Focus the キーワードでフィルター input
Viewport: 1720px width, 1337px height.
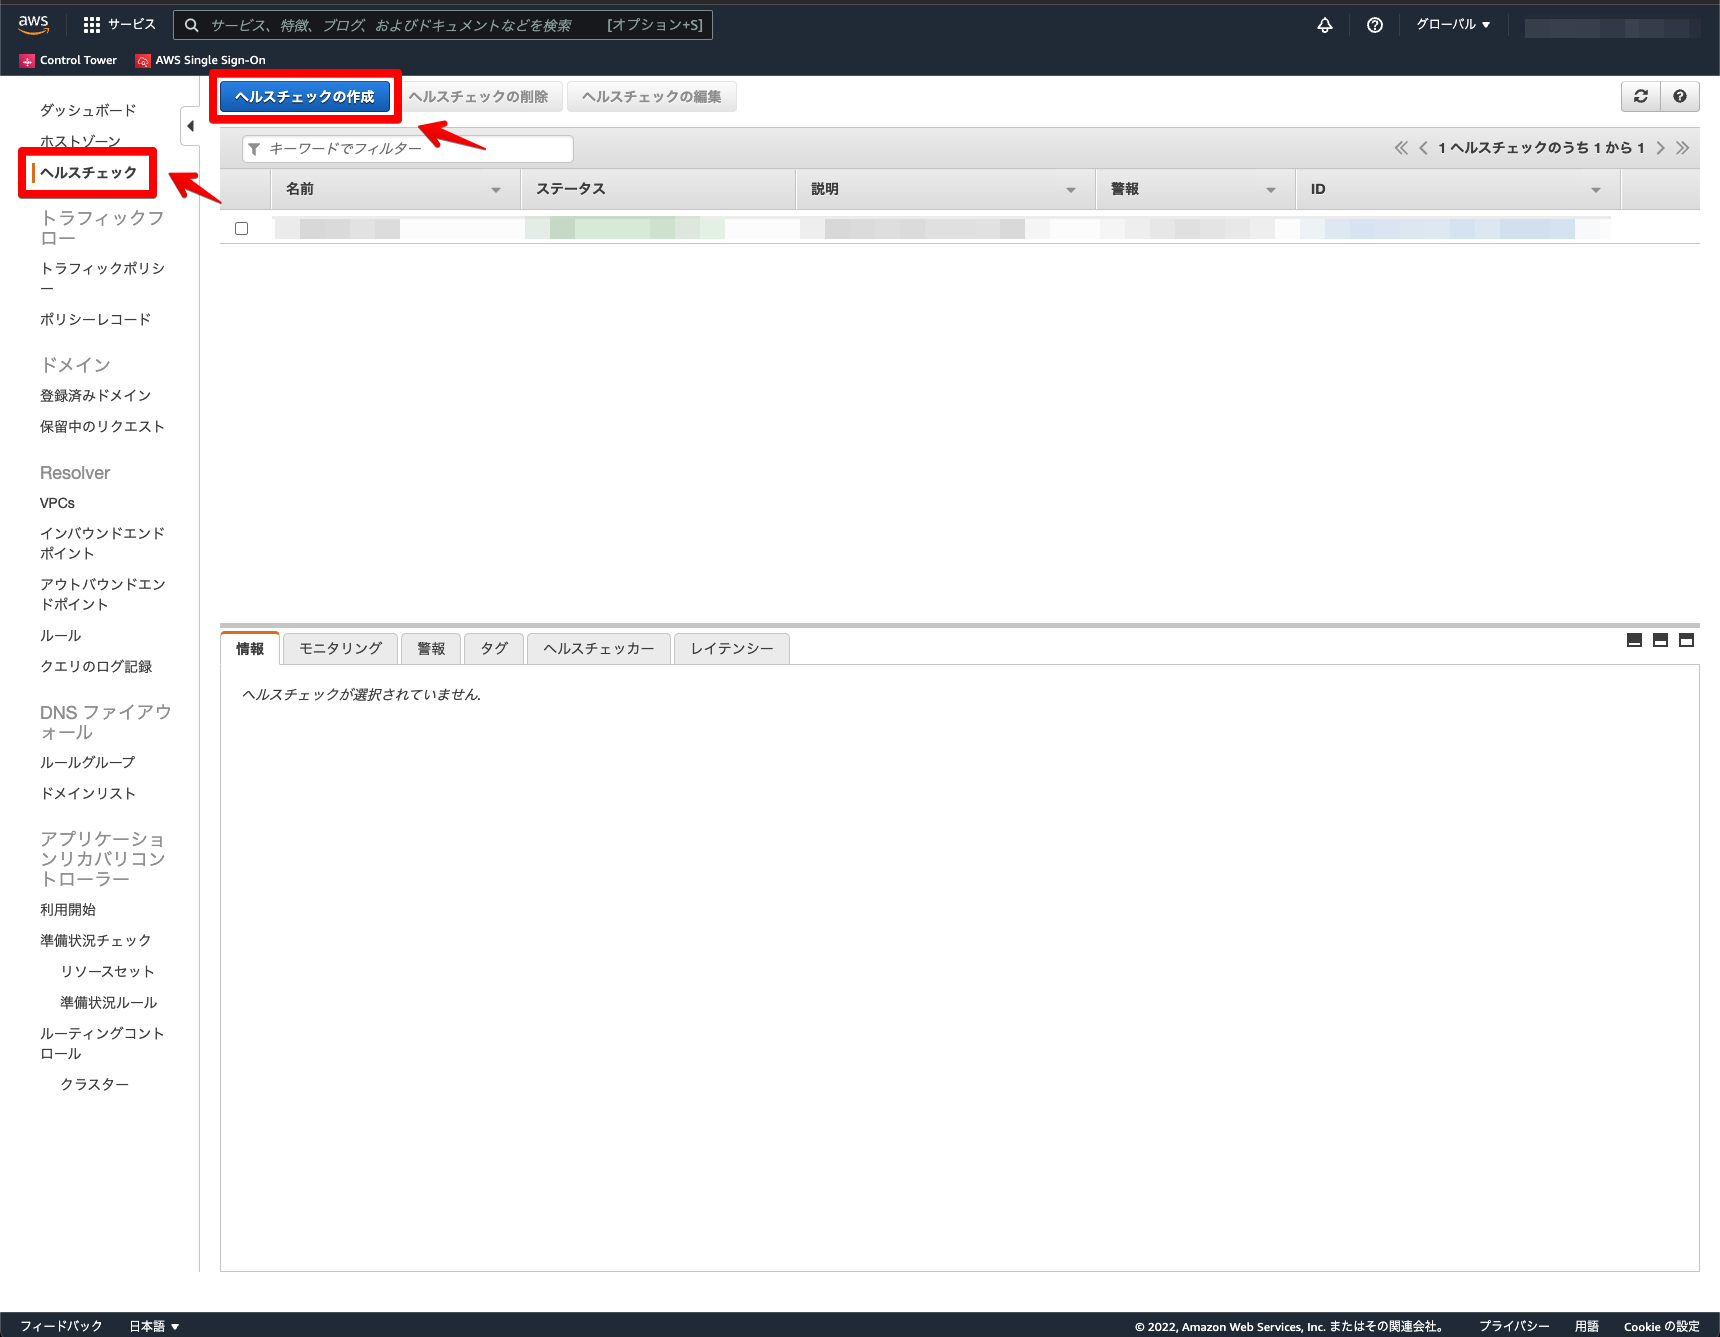point(408,149)
